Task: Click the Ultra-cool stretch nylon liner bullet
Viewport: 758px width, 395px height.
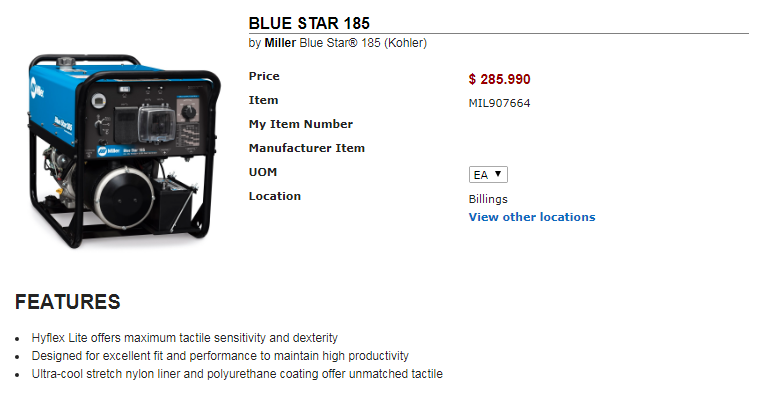Action: click(x=237, y=374)
